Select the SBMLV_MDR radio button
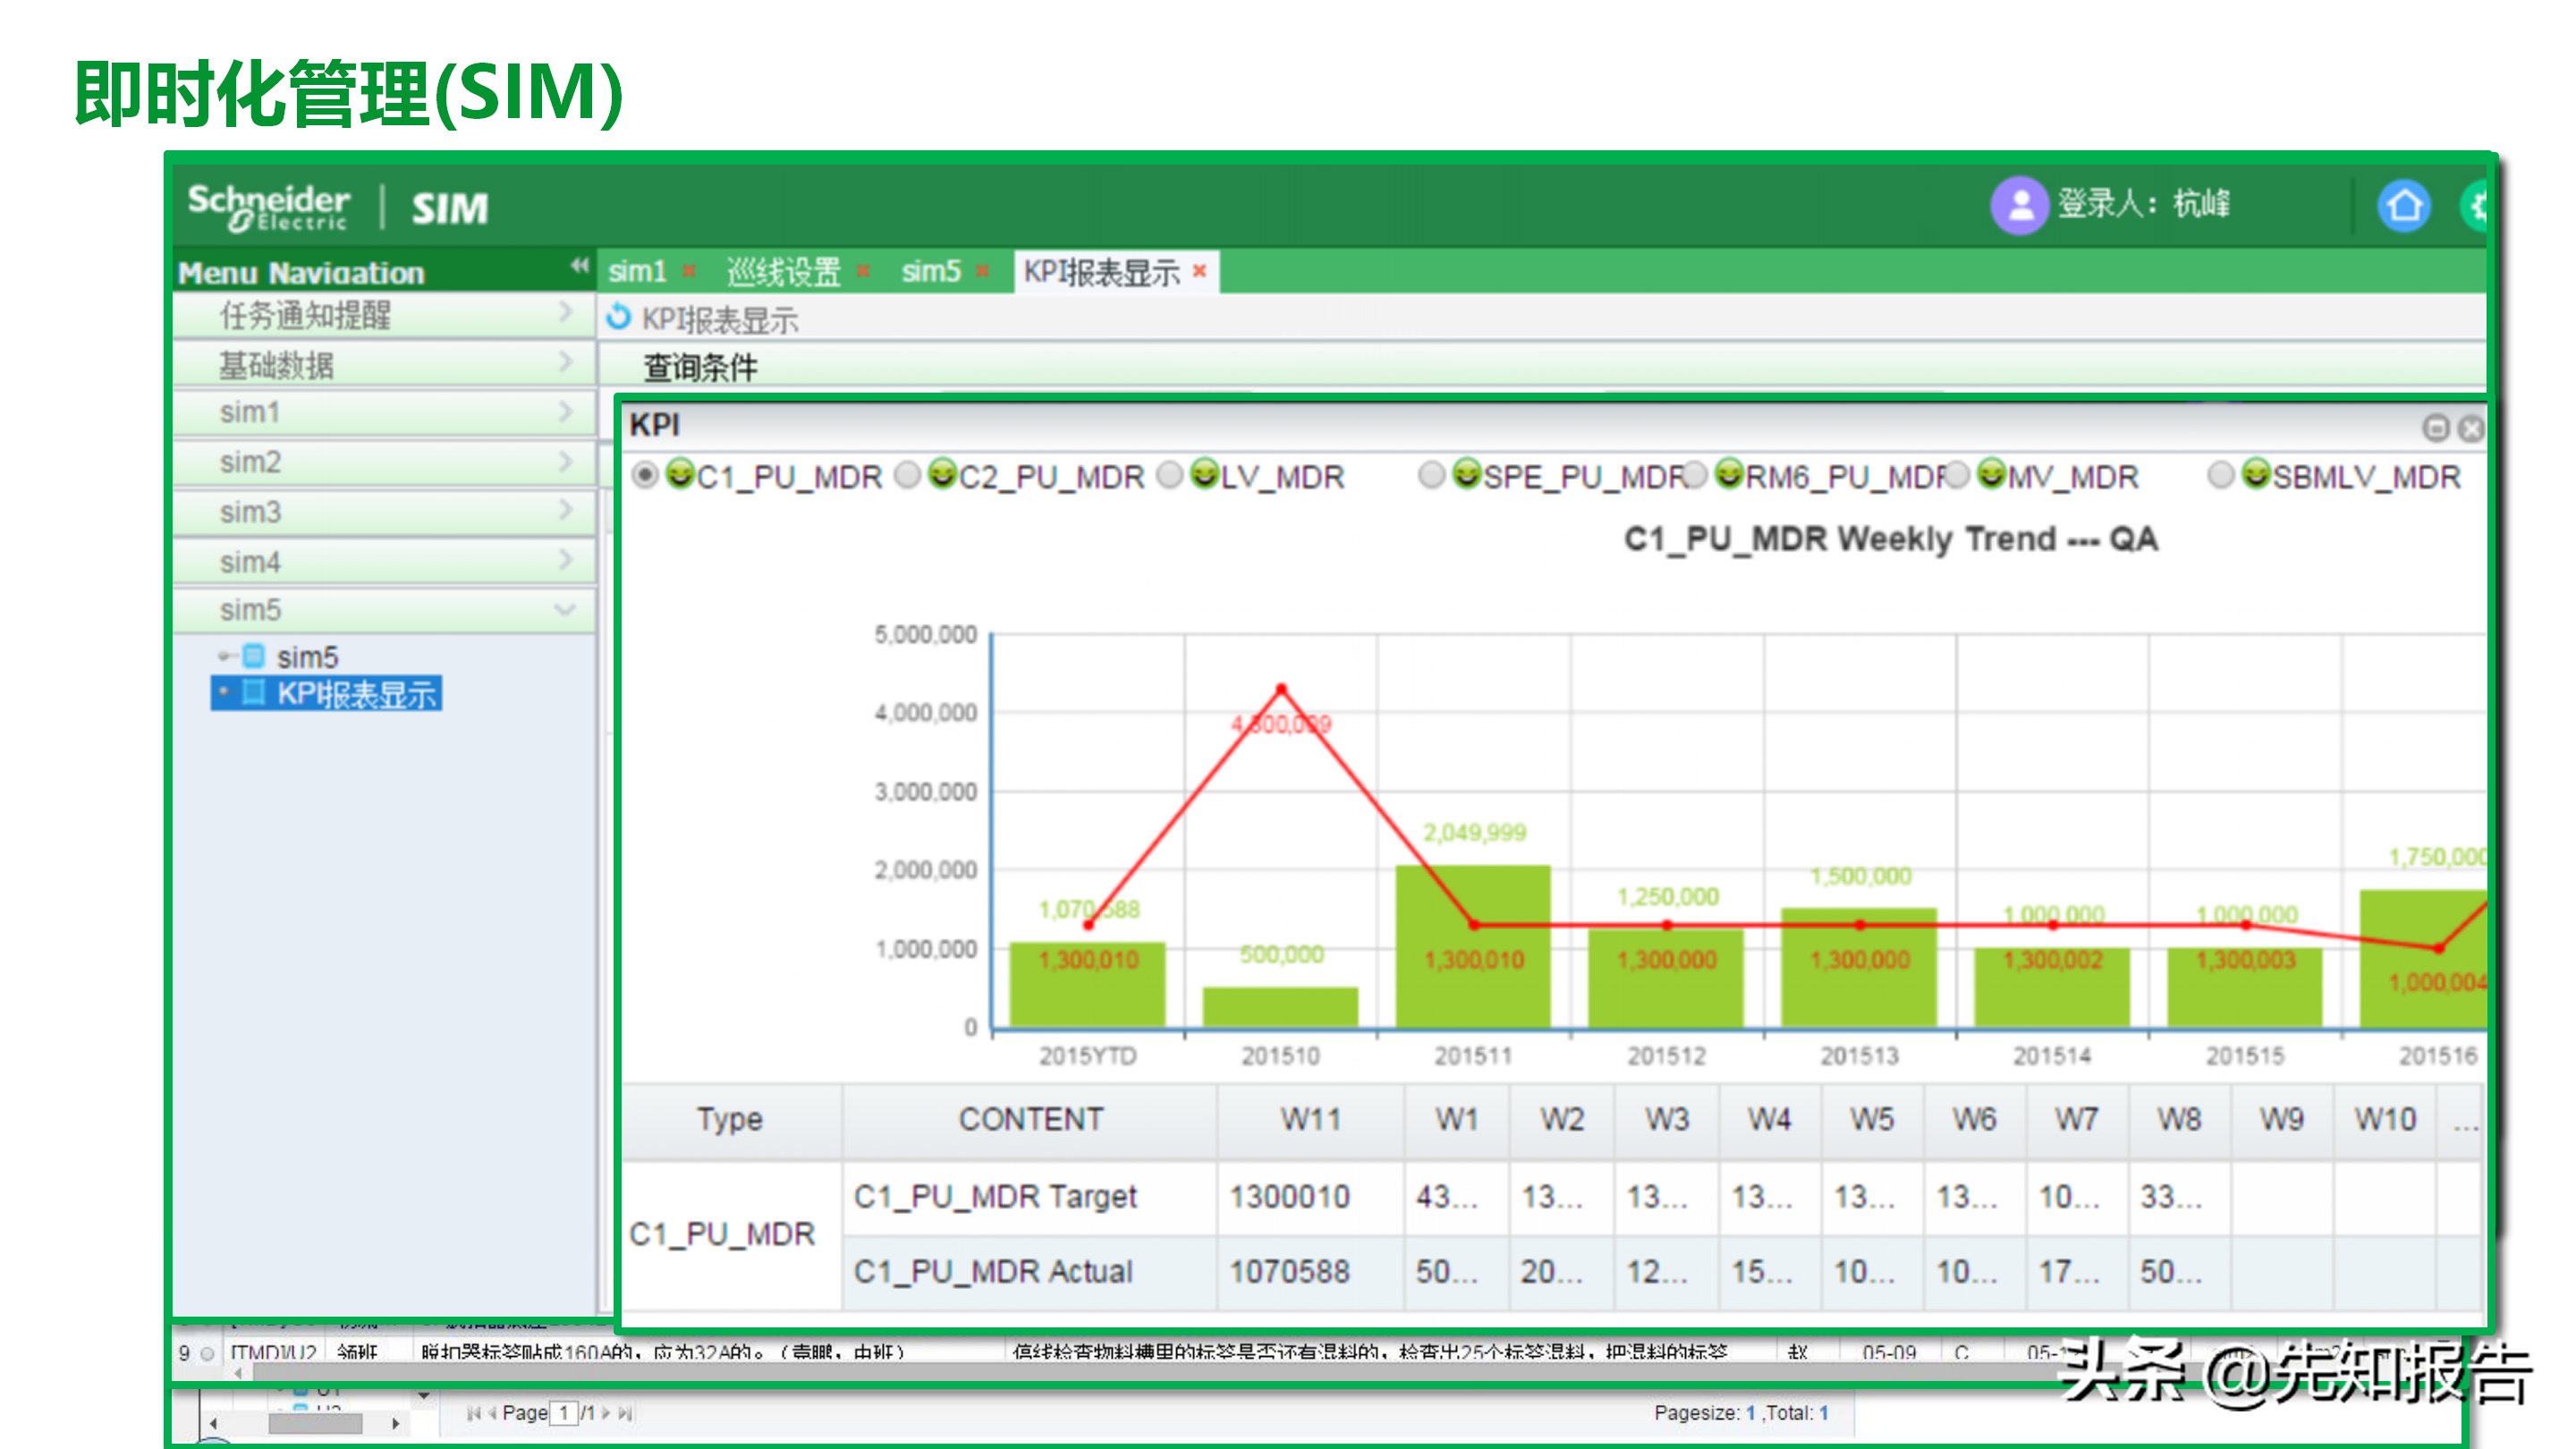The image size is (2576, 1449). (2220, 475)
